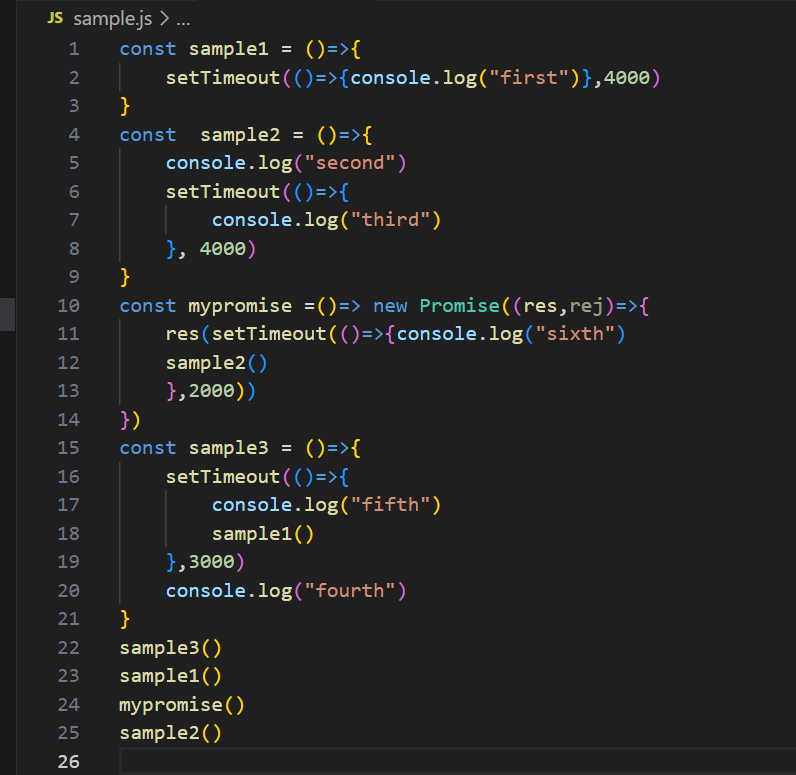The width and height of the screenshot is (796, 775).
Task: Expand the breadcrumb ellipsis symbol path
Action: [183, 20]
